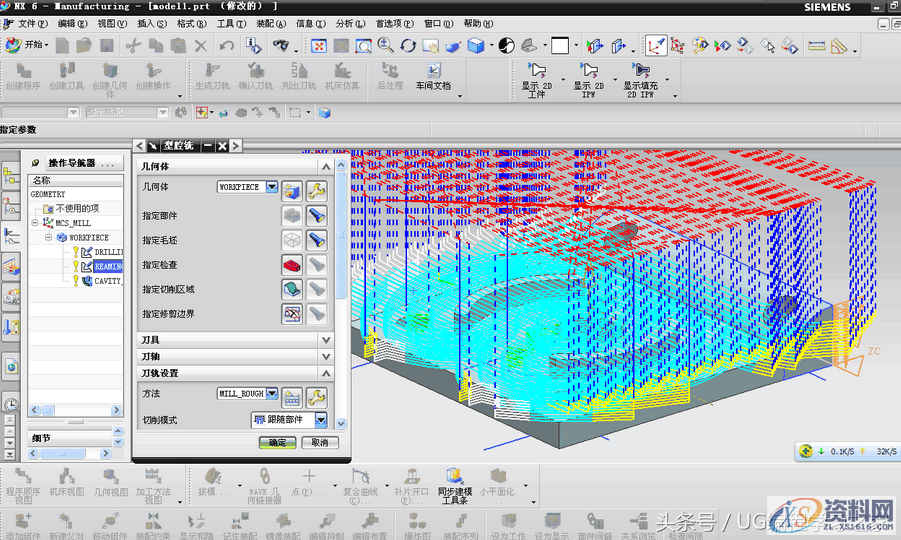Click the Fit view icon in toolbar
This screenshot has height=540, width=901.
(x=319, y=46)
